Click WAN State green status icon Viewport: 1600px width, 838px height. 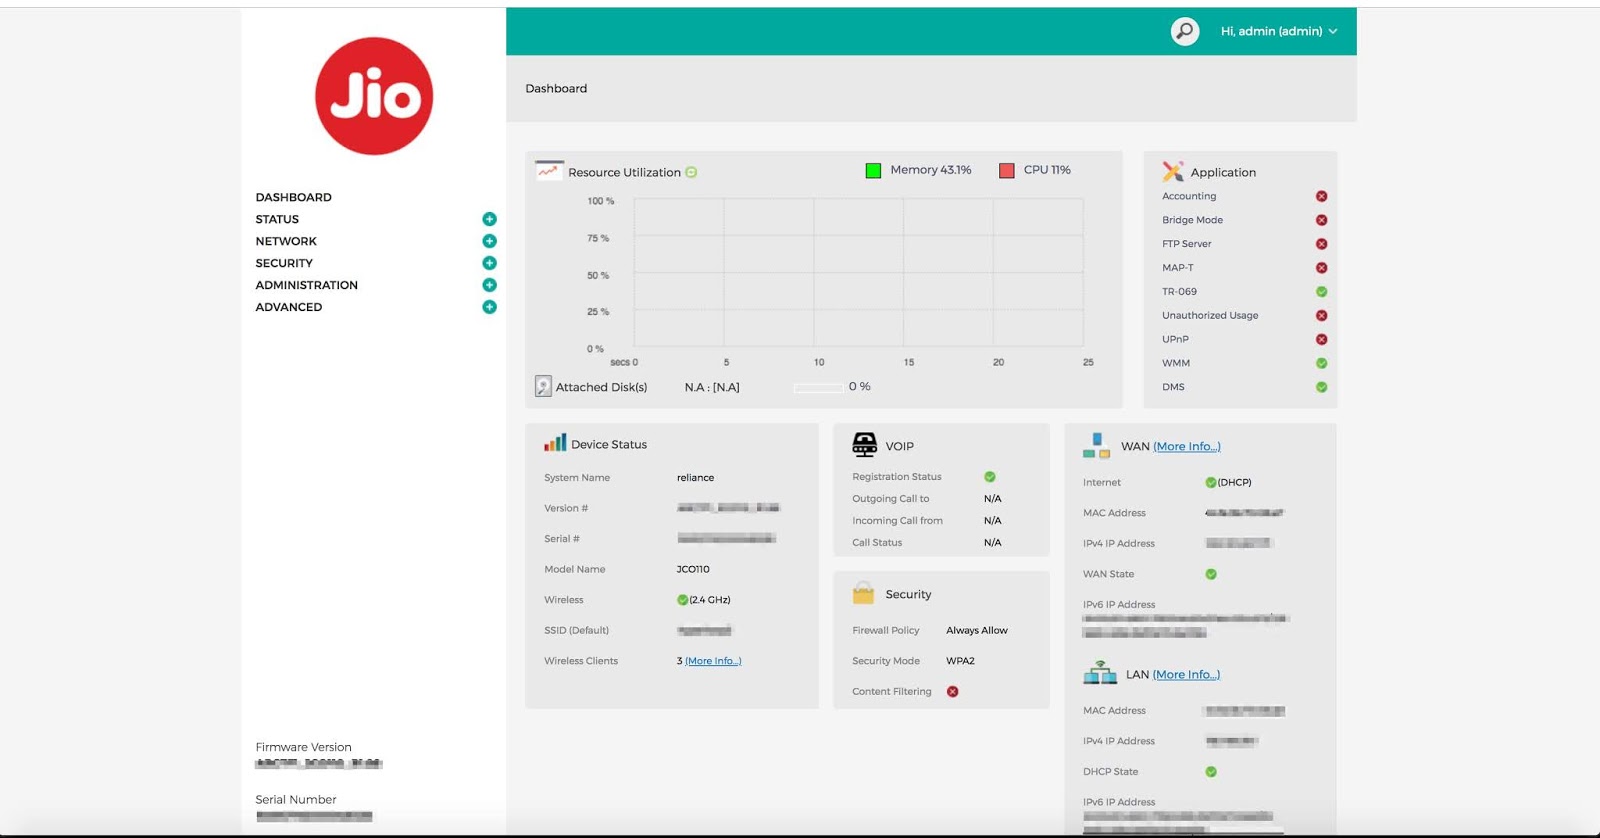1211,574
